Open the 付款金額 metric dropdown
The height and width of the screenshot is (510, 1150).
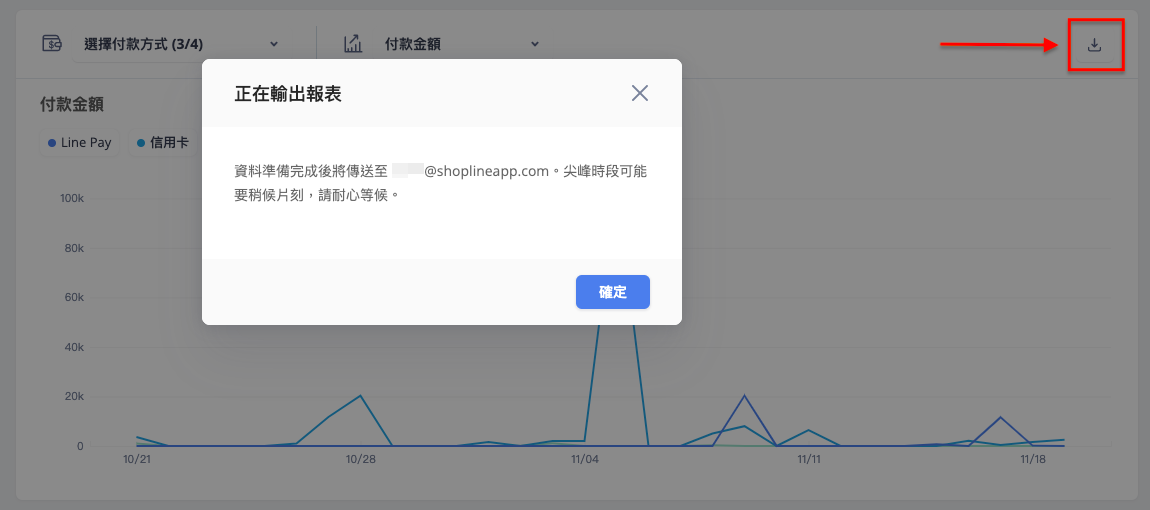click(x=462, y=44)
